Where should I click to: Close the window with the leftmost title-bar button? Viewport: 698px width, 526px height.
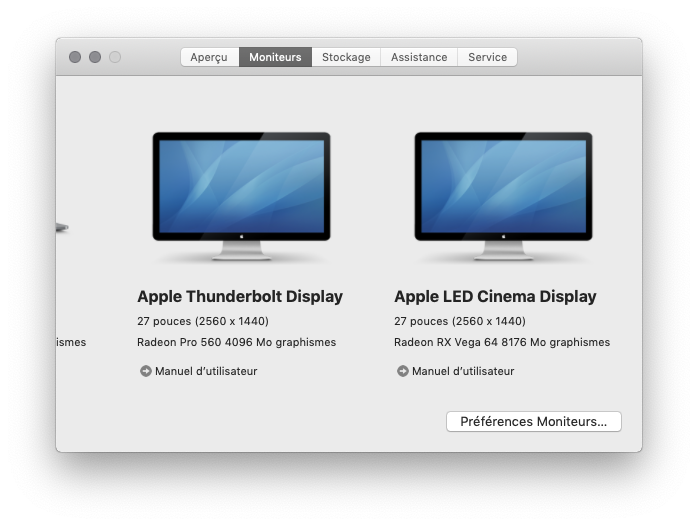click(75, 57)
